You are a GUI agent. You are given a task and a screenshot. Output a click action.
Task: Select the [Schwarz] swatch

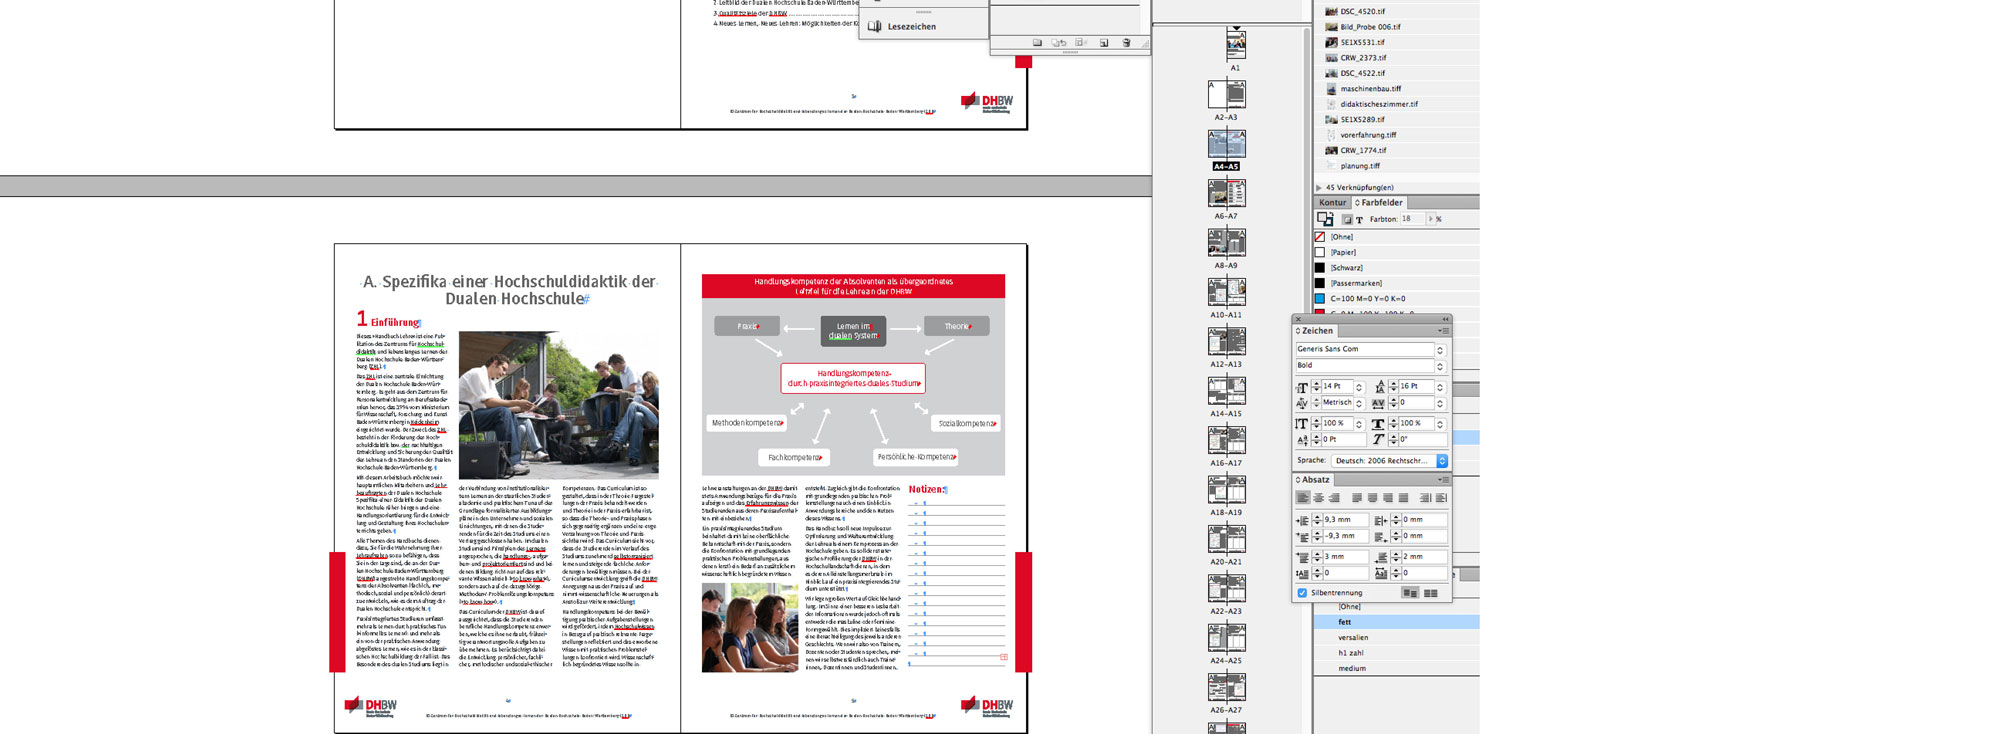[1397, 268]
